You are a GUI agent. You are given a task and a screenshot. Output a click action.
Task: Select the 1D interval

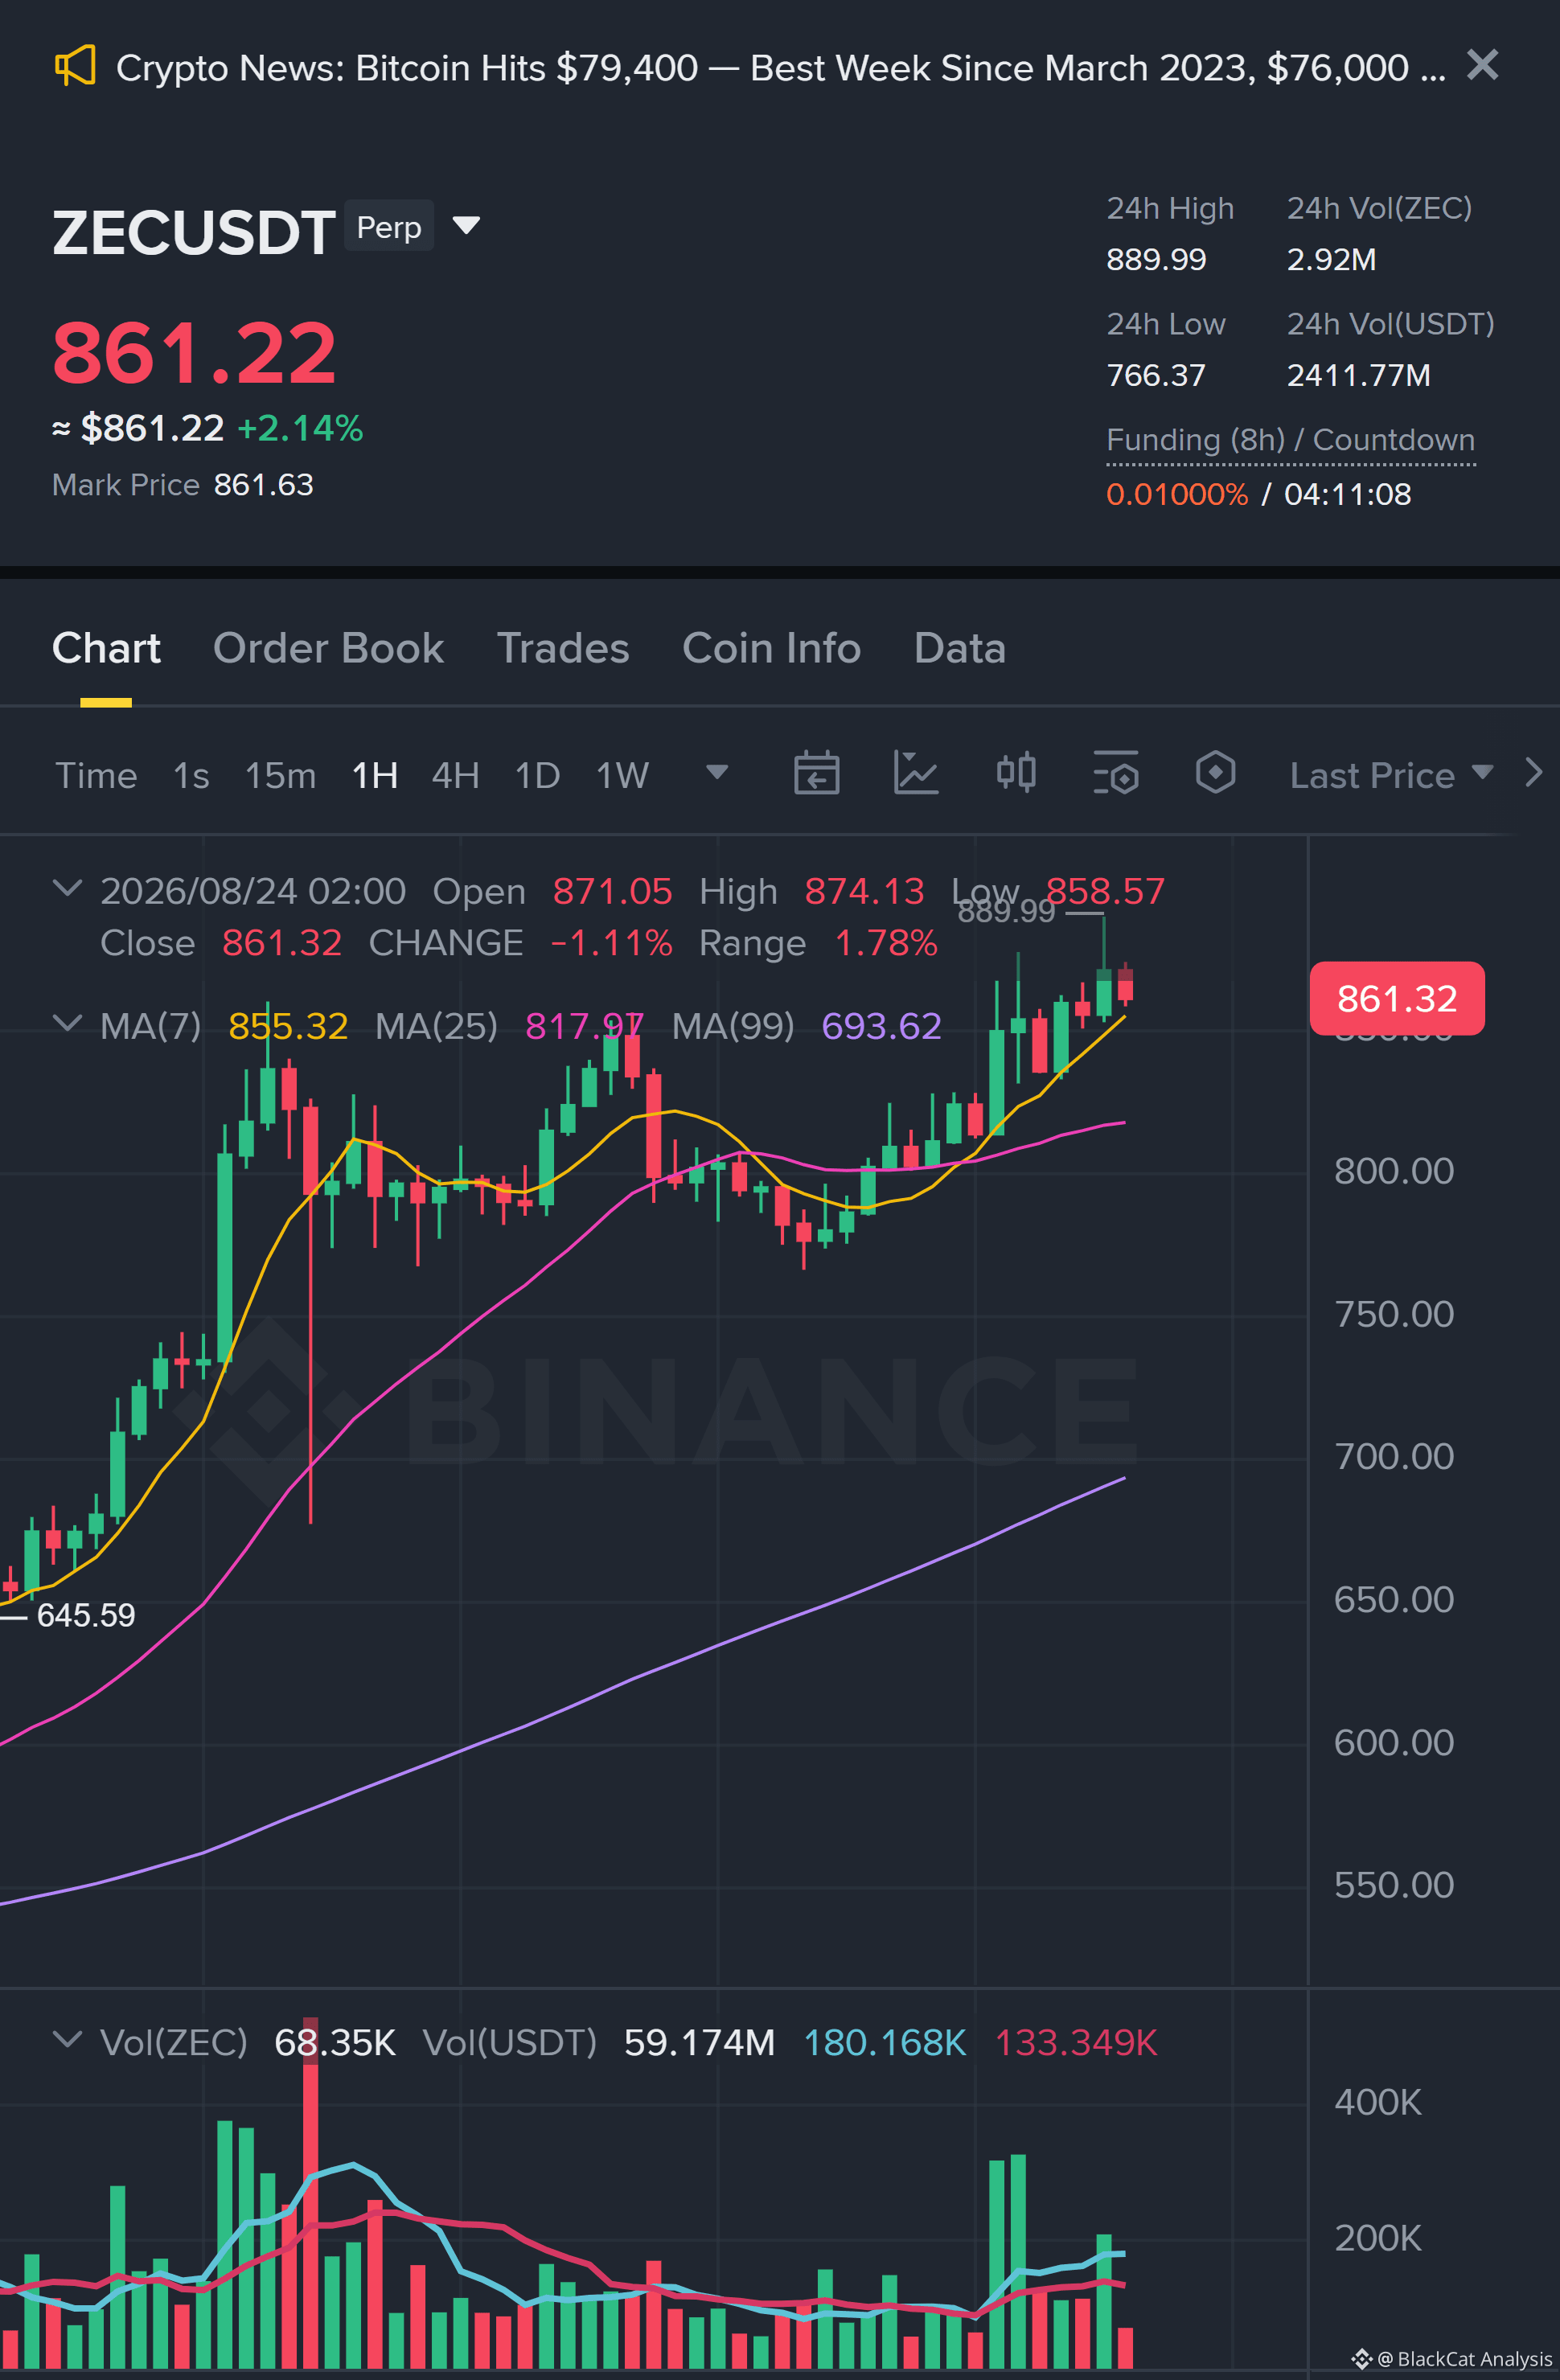click(x=537, y=775)
